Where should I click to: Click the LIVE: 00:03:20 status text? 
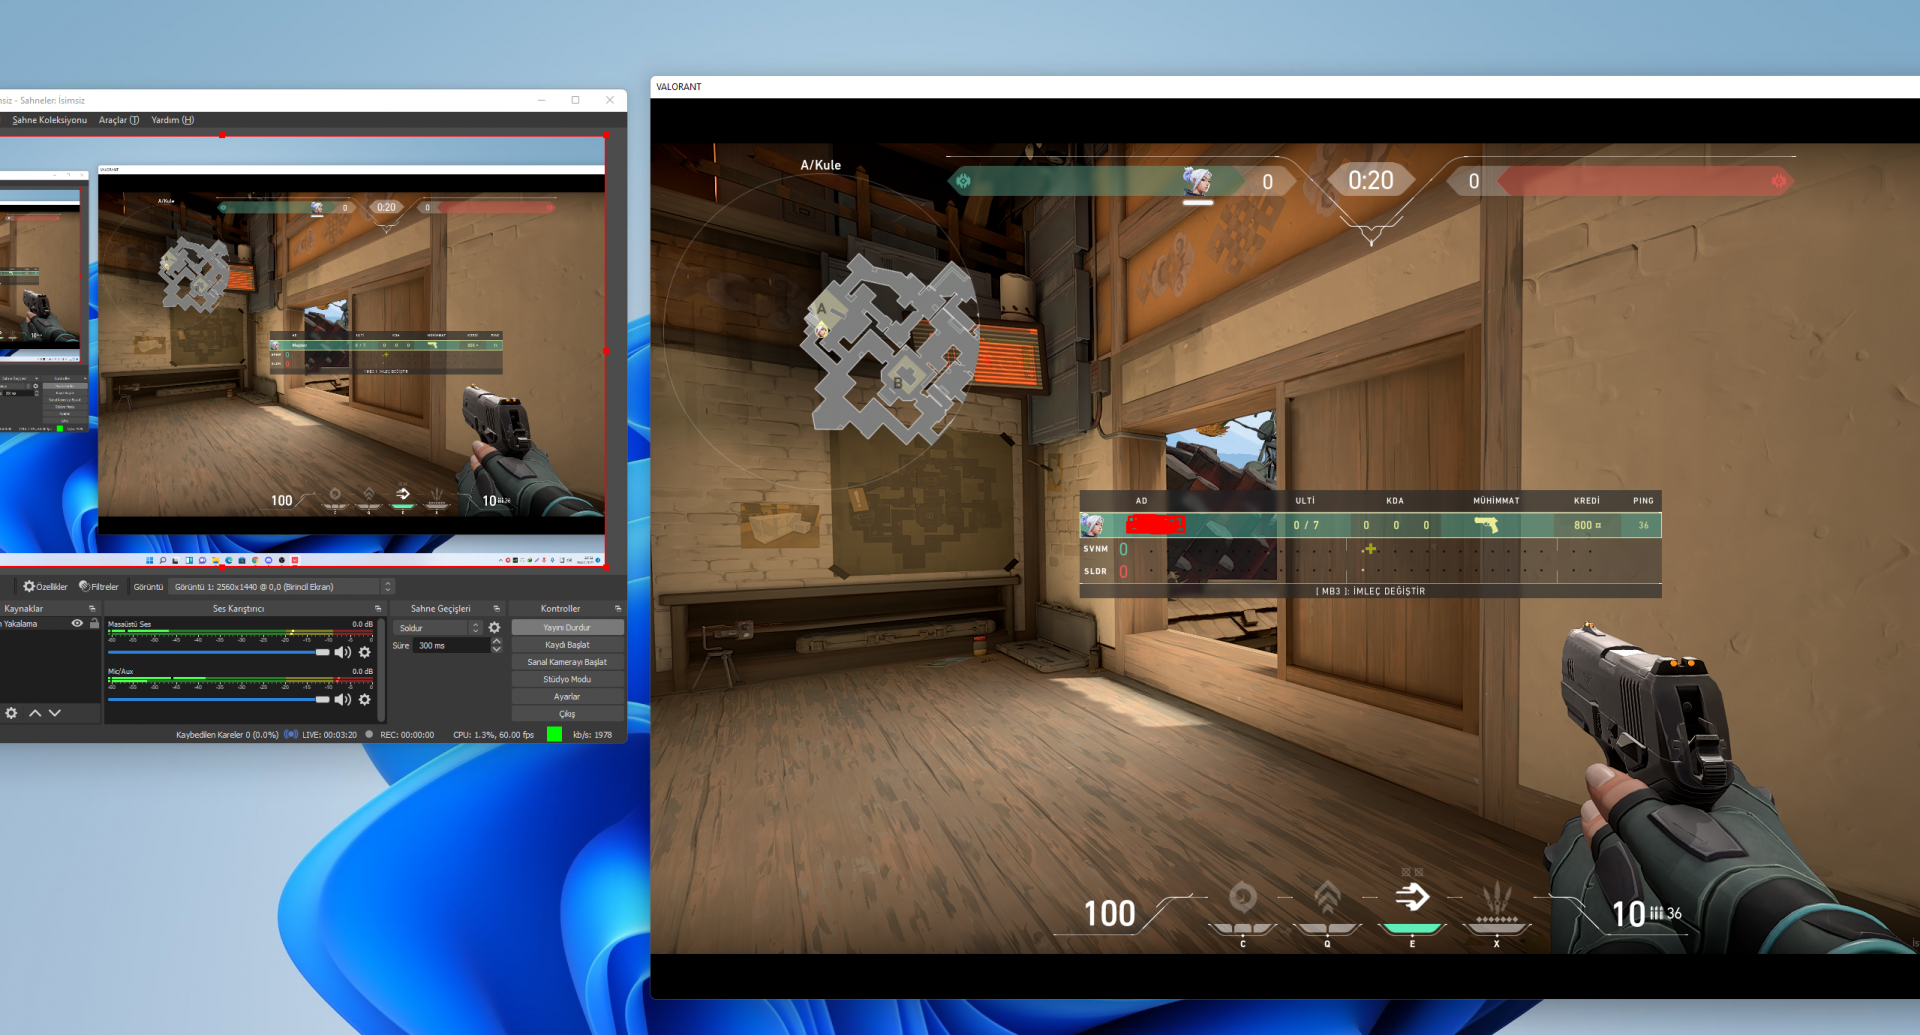(329, 735)
